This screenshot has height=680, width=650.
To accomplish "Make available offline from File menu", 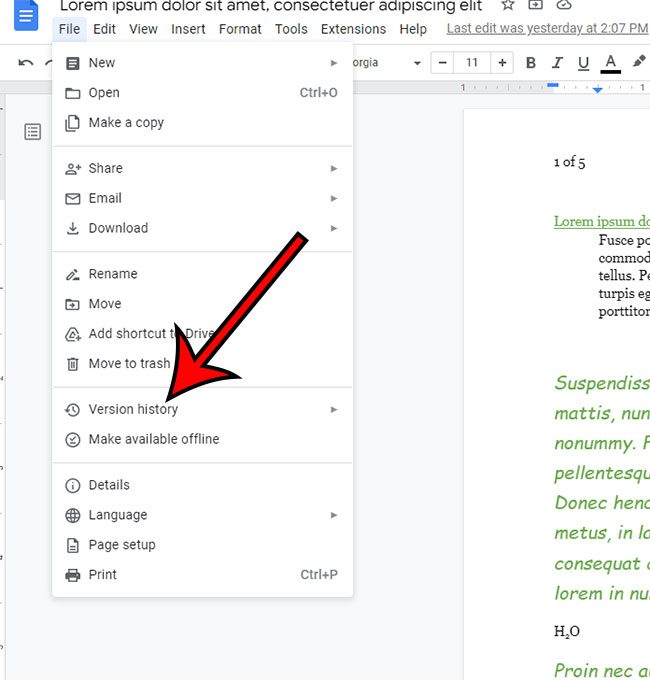I will click(x=153, y=439).
